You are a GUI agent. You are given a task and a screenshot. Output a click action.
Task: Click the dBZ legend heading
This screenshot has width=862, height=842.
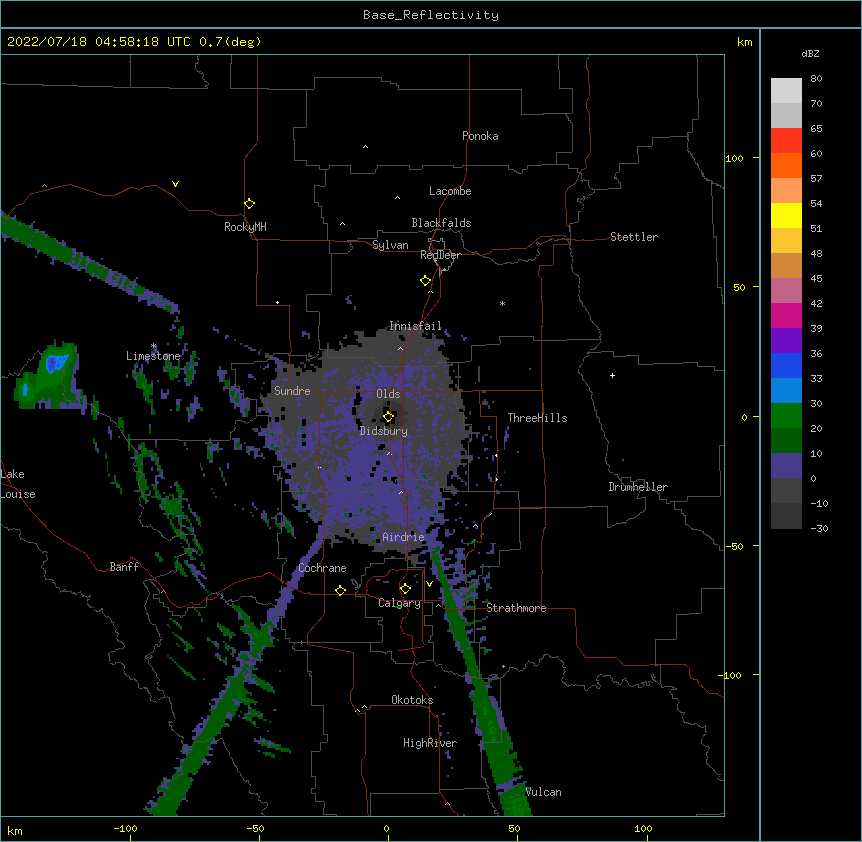(x=810, y=53)
